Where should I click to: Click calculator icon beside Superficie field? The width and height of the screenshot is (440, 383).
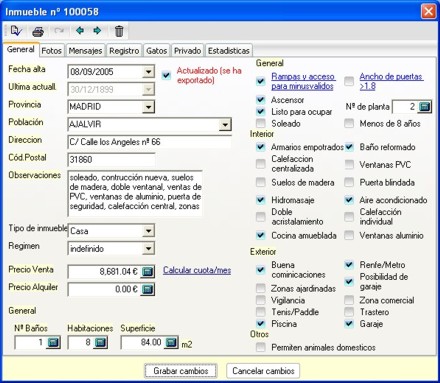click(x=171, y=342)
